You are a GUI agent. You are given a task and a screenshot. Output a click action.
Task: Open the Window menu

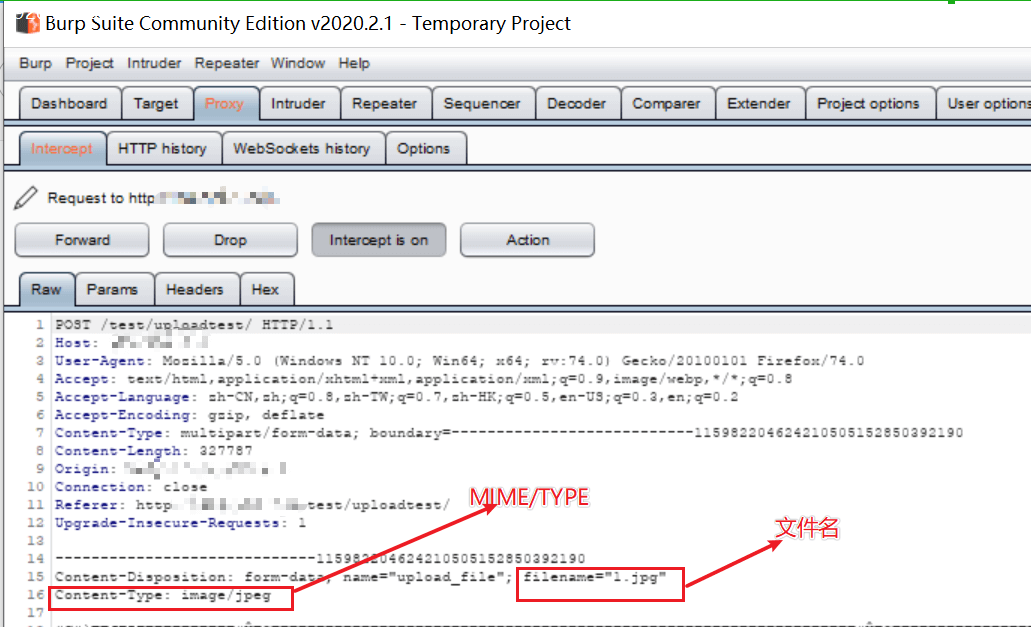(x=298, y=63)
